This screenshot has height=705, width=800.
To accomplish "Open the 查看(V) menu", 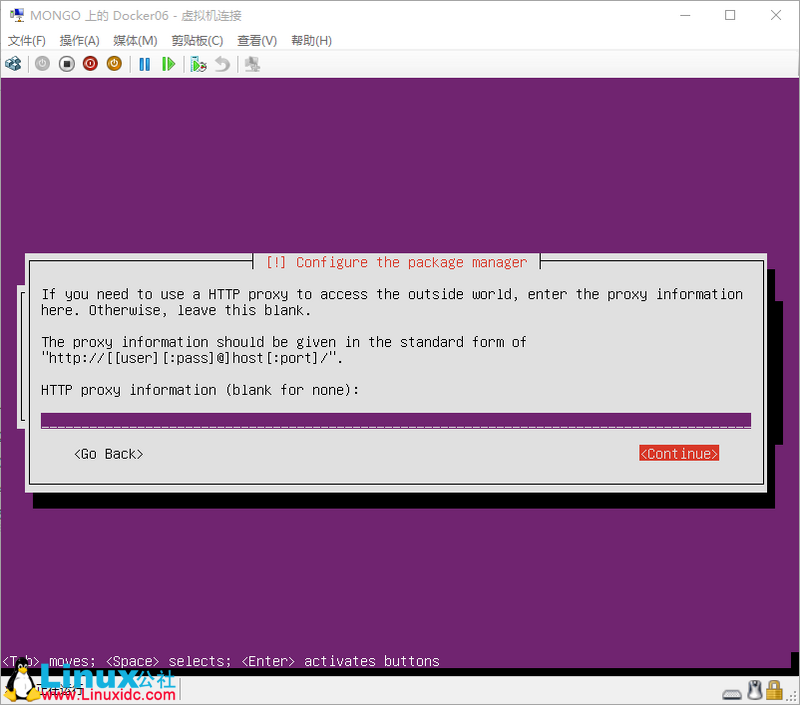I will (x=256, y=40).
